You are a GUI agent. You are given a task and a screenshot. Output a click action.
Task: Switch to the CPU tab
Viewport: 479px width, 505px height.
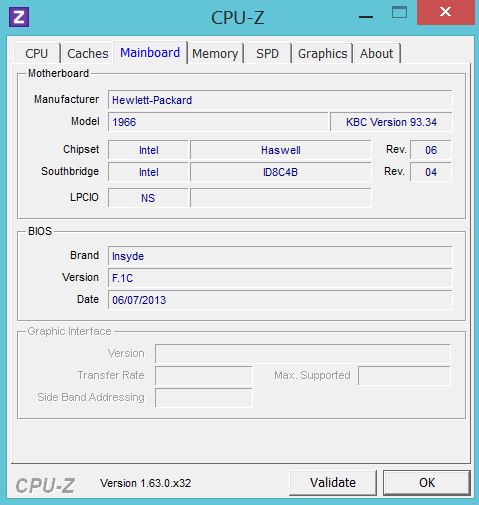[x=37, y=54]
